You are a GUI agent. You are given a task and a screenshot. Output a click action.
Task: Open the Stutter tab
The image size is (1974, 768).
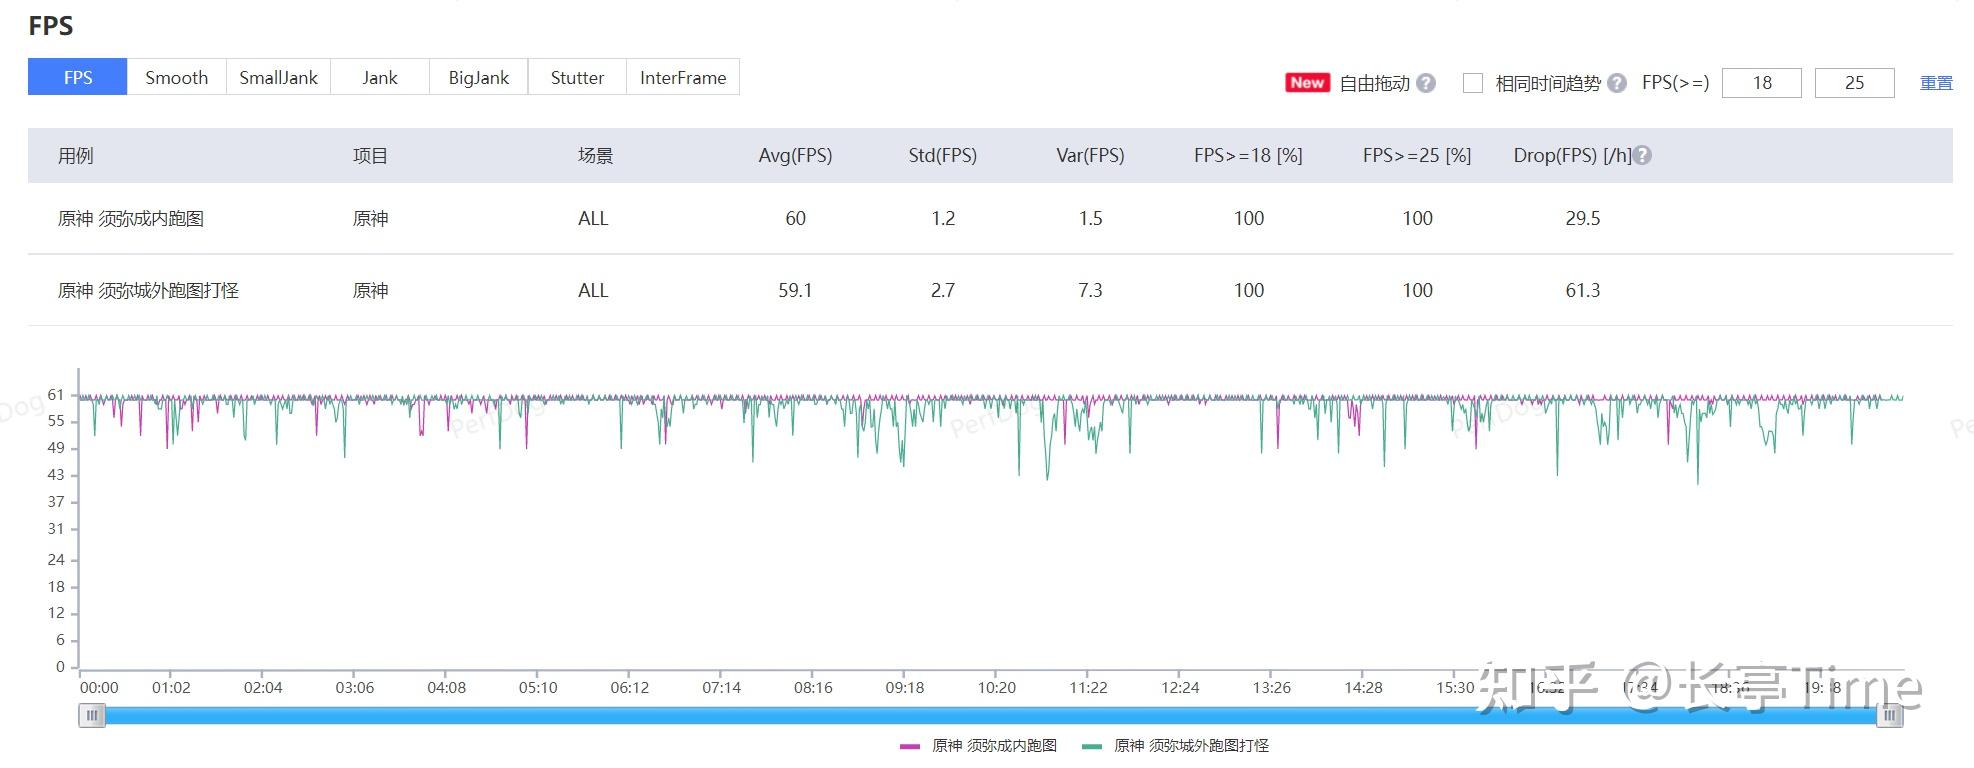tap(577, 77)
